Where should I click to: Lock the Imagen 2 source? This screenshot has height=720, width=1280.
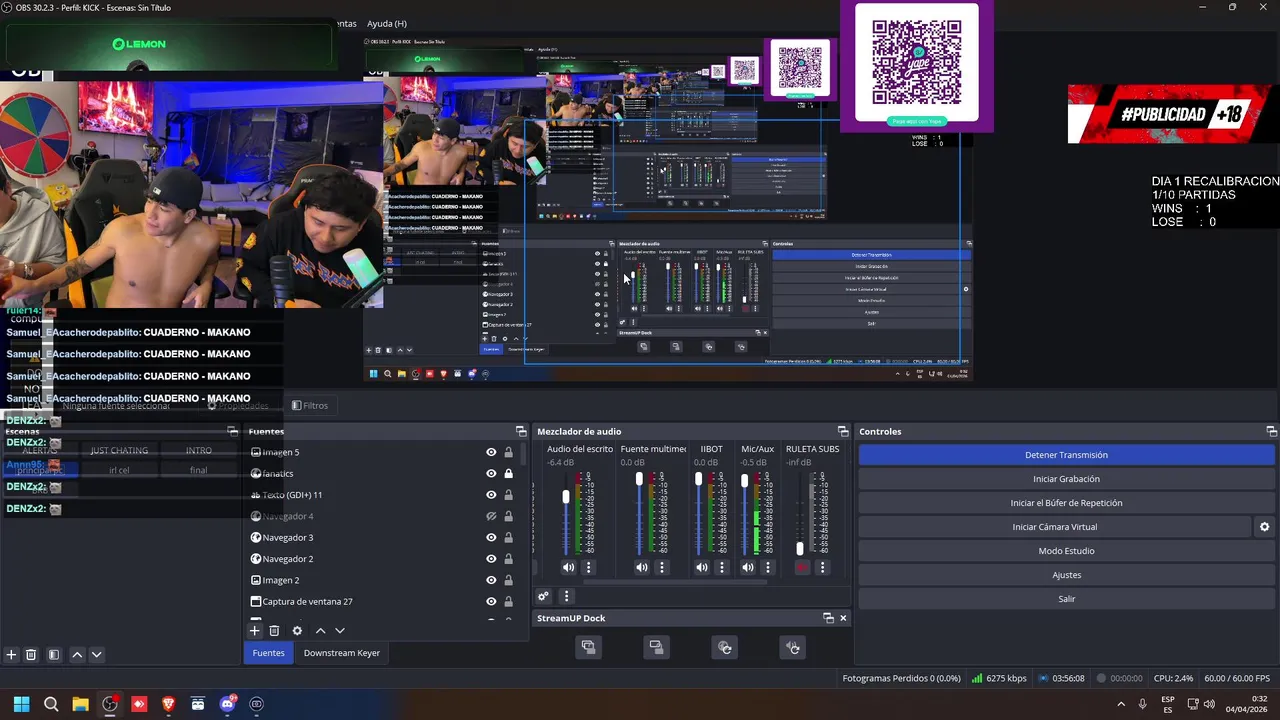pyautogui.click(x=508, y=580)
